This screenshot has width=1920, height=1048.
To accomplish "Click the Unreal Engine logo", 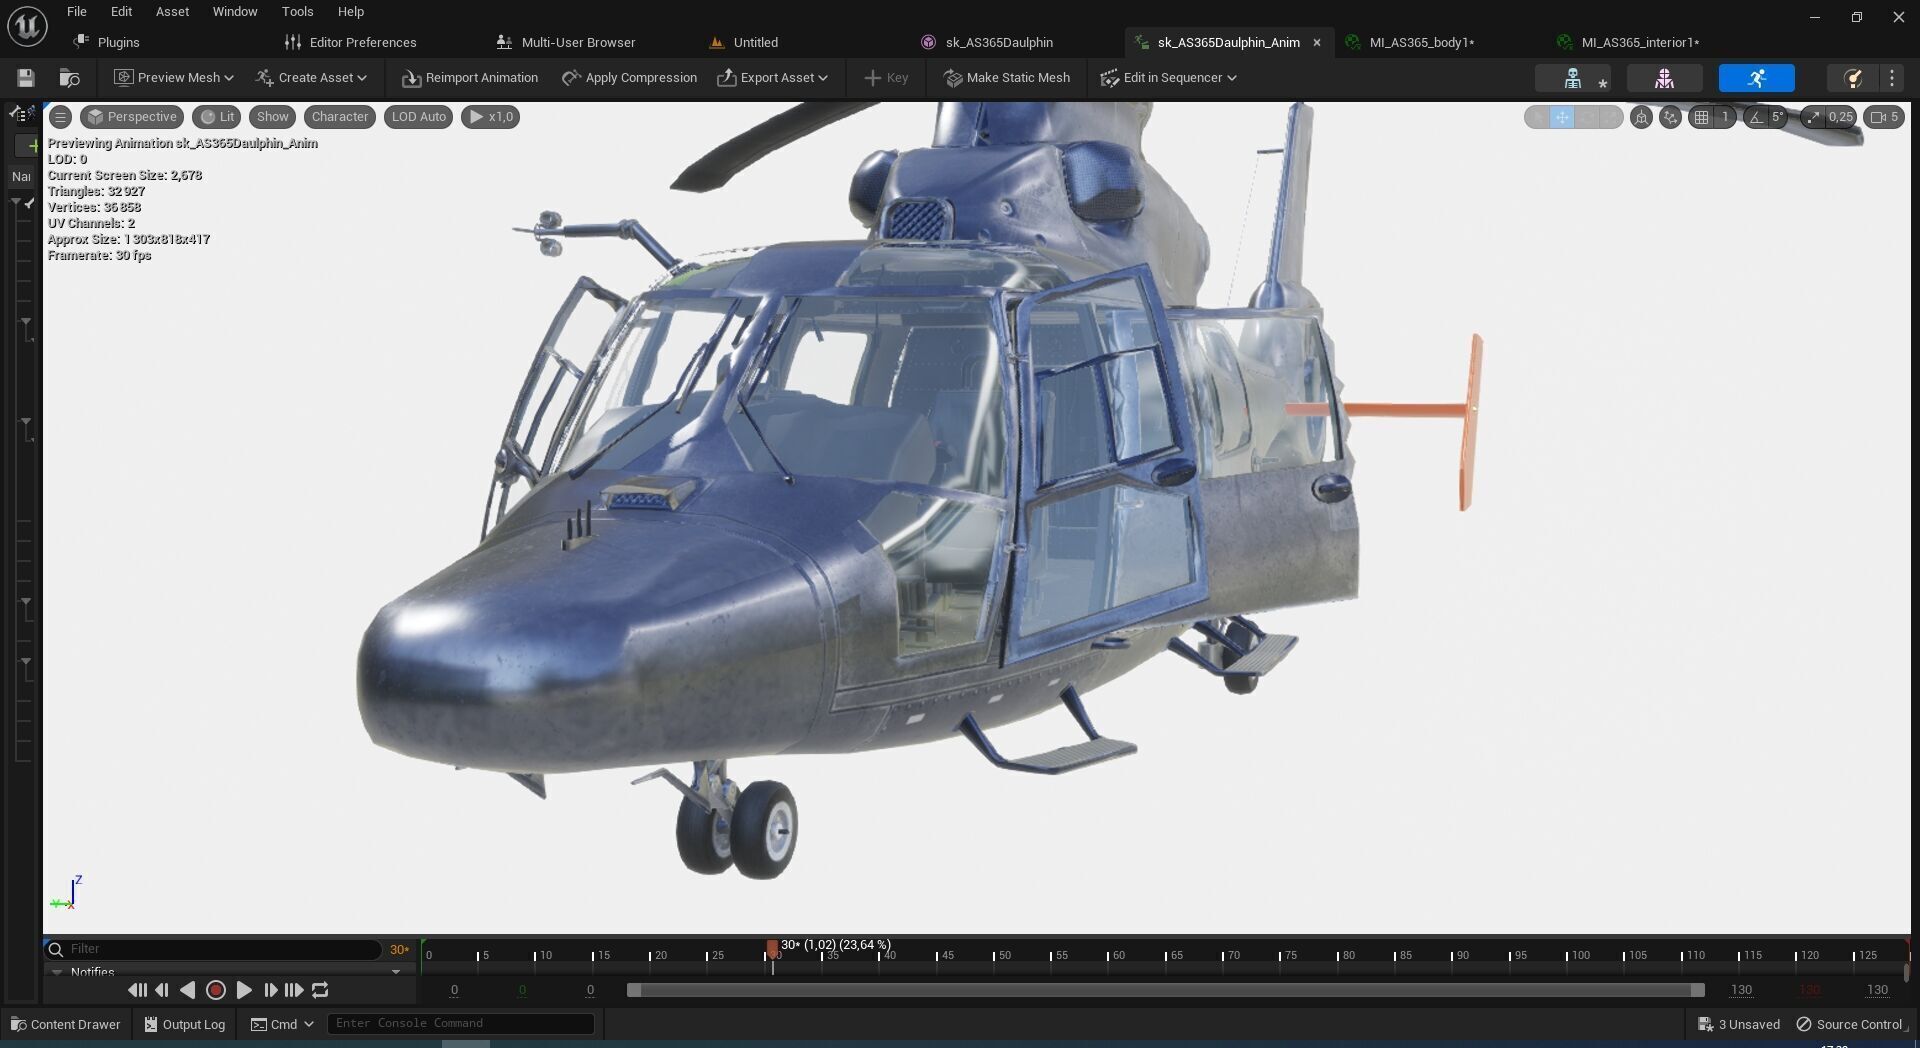I will tap(27, 26).
